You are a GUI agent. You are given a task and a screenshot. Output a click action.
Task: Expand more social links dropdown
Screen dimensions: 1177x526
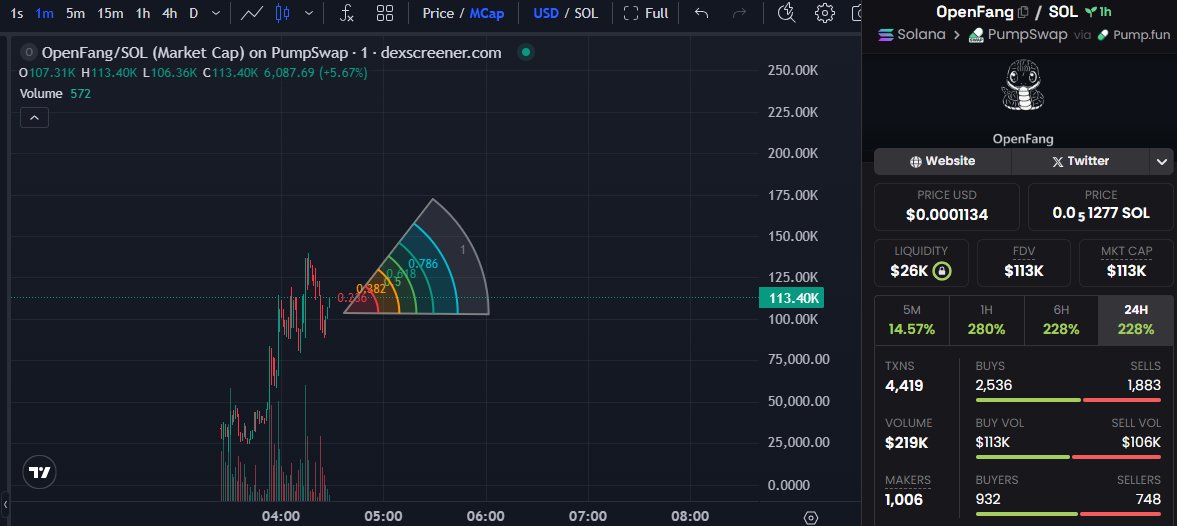1161,161
